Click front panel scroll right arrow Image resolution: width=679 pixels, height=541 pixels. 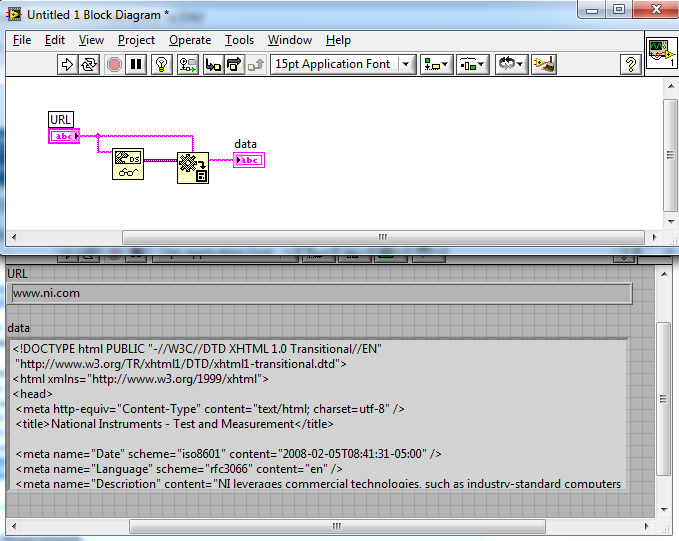(647, 527)
